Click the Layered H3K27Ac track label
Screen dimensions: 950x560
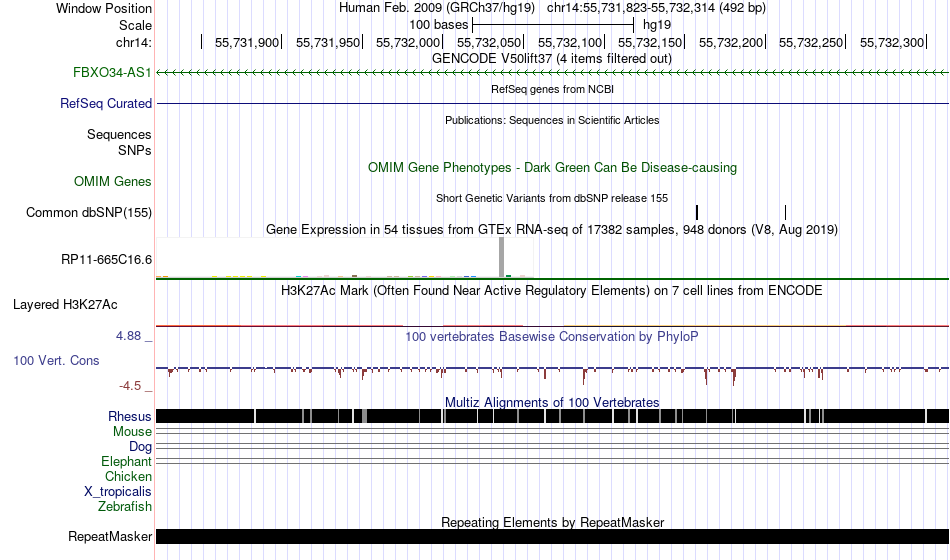pos(65,304)
